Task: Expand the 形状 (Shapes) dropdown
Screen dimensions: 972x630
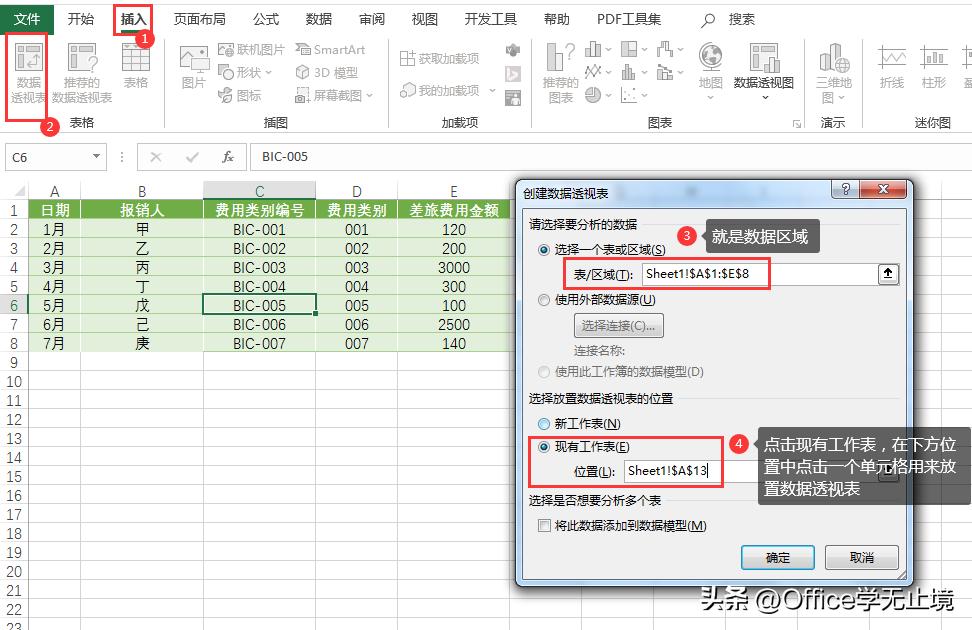Action: pyautogui.click(x=270, y=71)
